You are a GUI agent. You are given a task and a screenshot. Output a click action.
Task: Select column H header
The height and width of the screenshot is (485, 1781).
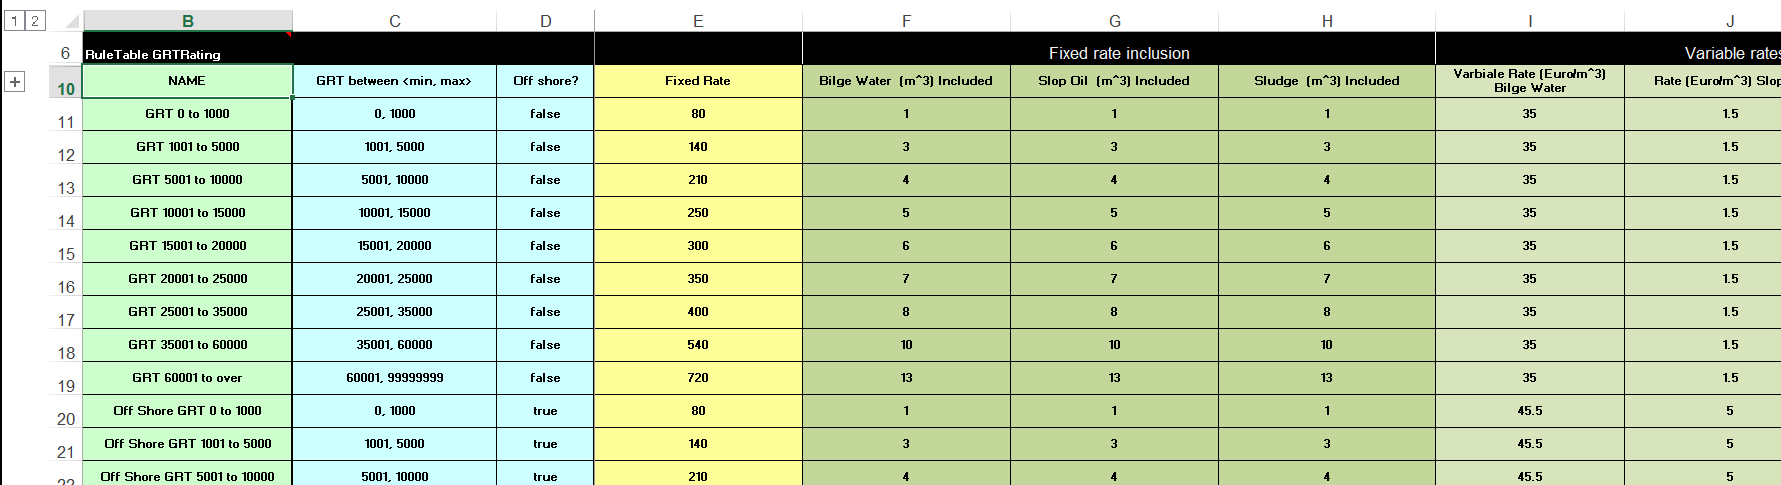(1327, 21)
